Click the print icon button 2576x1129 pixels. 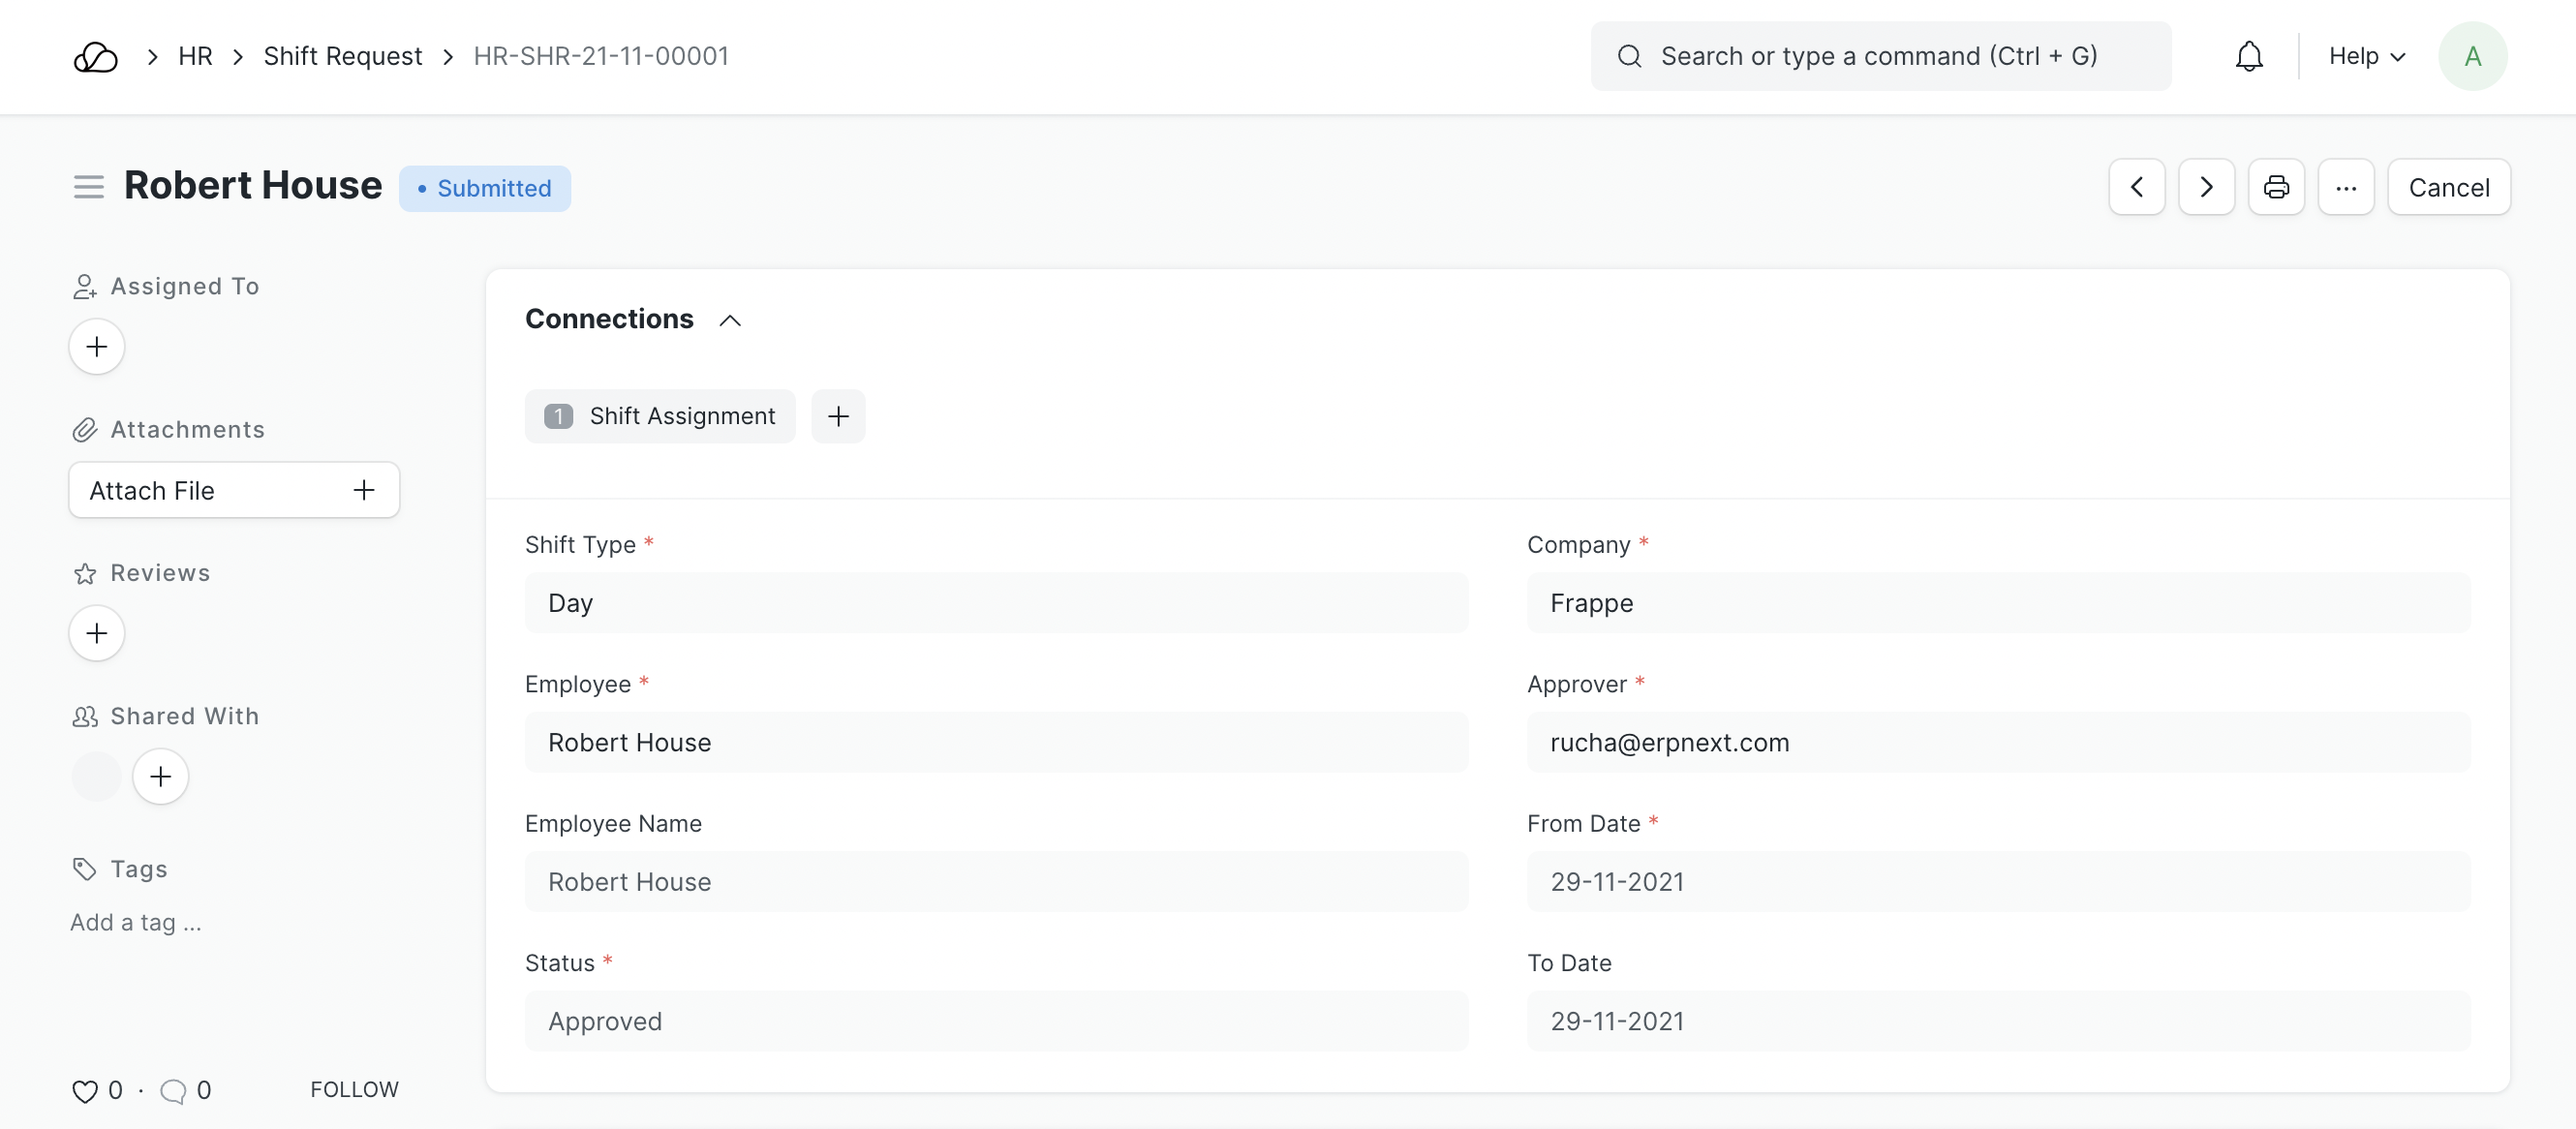pos(2276,187)
